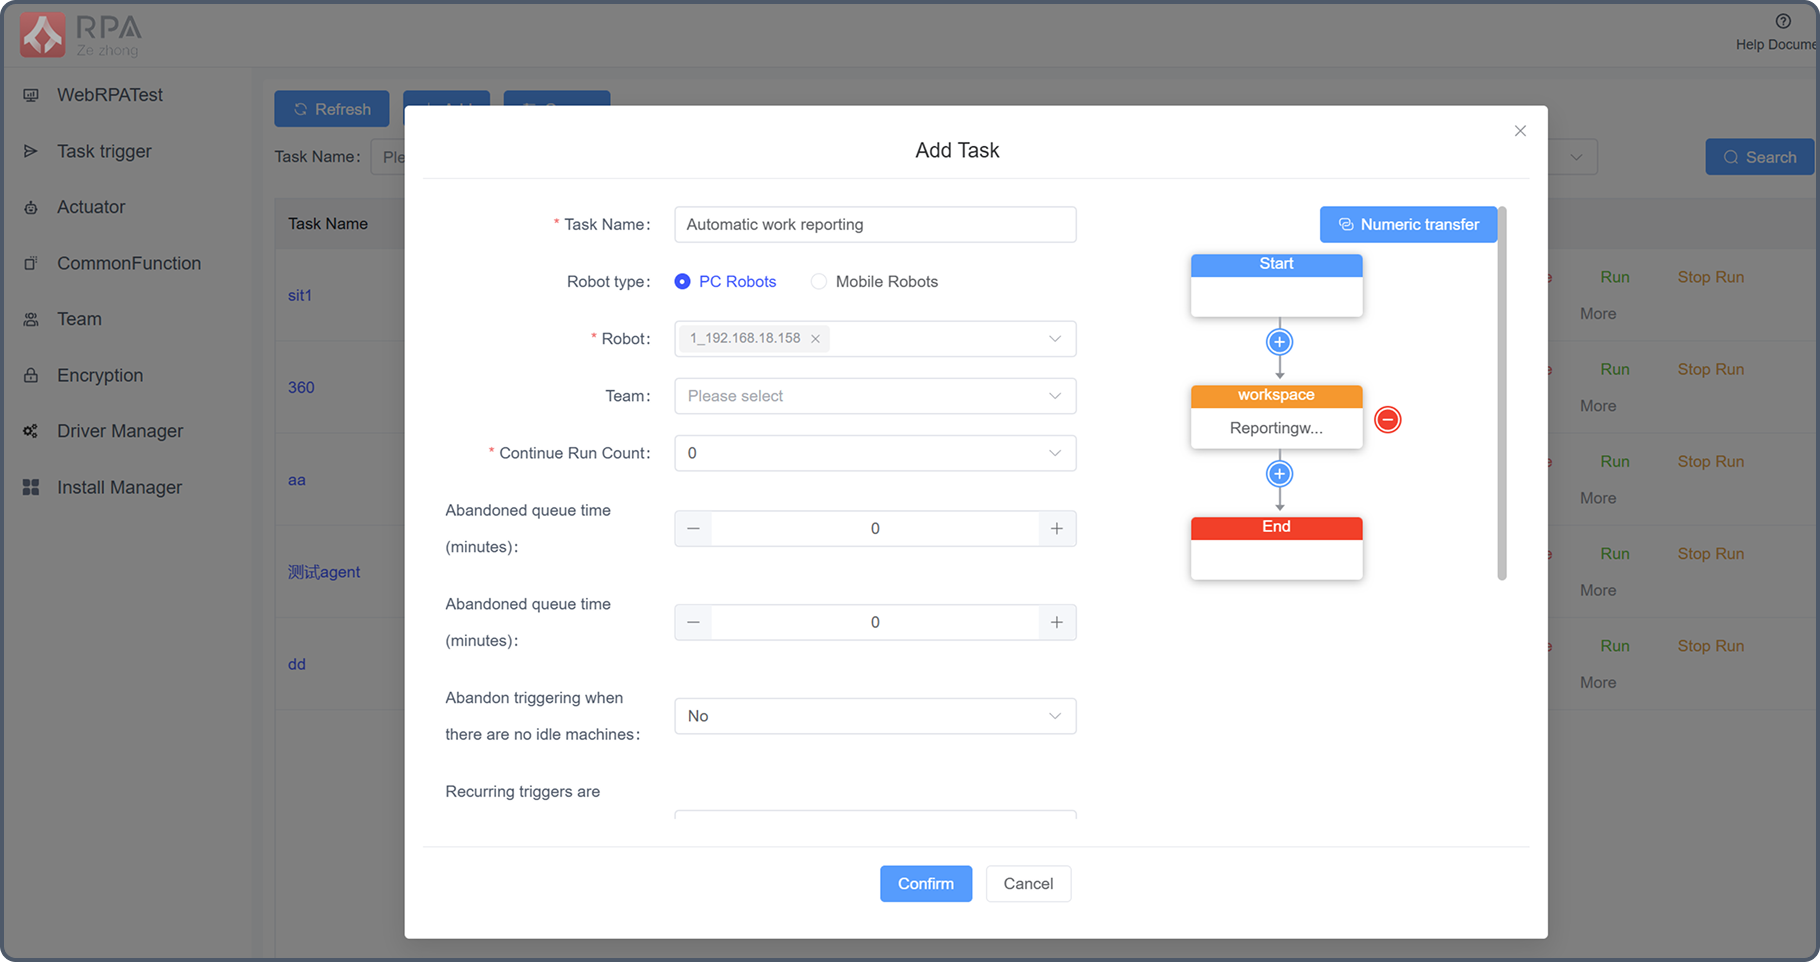Viewport: 1820px width, 962px height.
Task: Open the 测试agent task link
Action: 324,572
